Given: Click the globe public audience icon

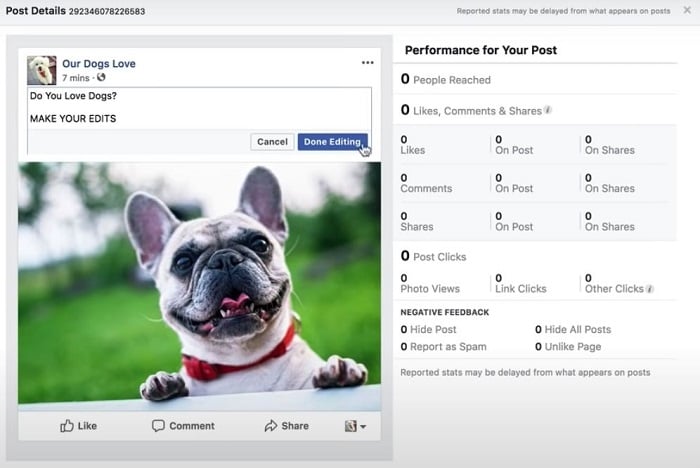Looking at the screenshot, I should click(x=101, y=77).
